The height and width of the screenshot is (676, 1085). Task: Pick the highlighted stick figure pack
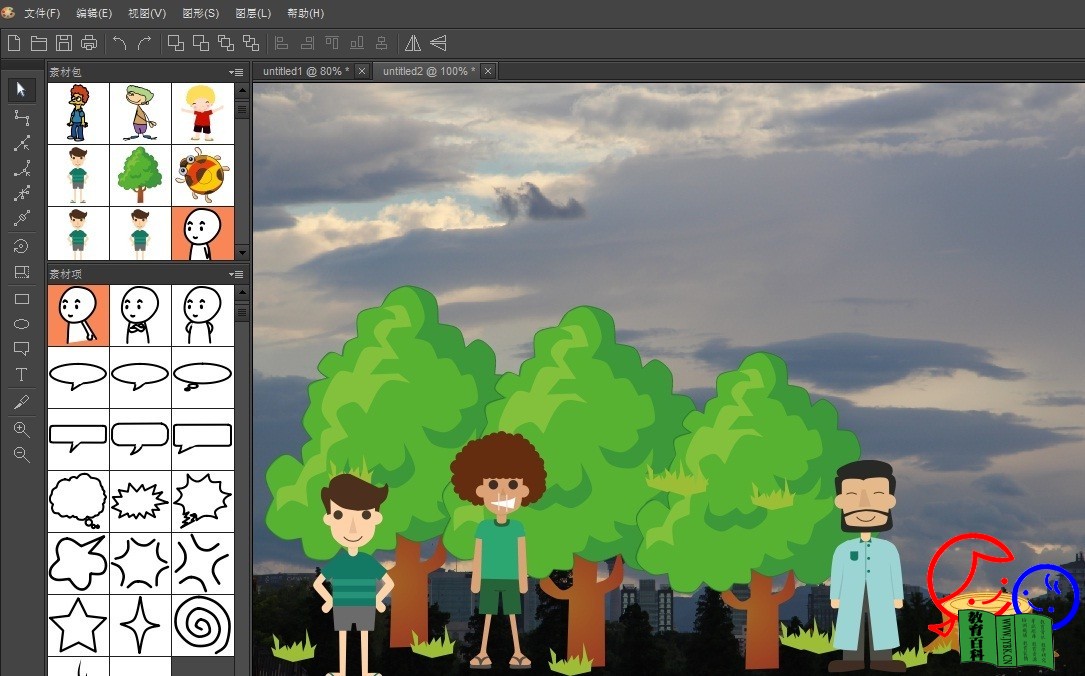203,233
